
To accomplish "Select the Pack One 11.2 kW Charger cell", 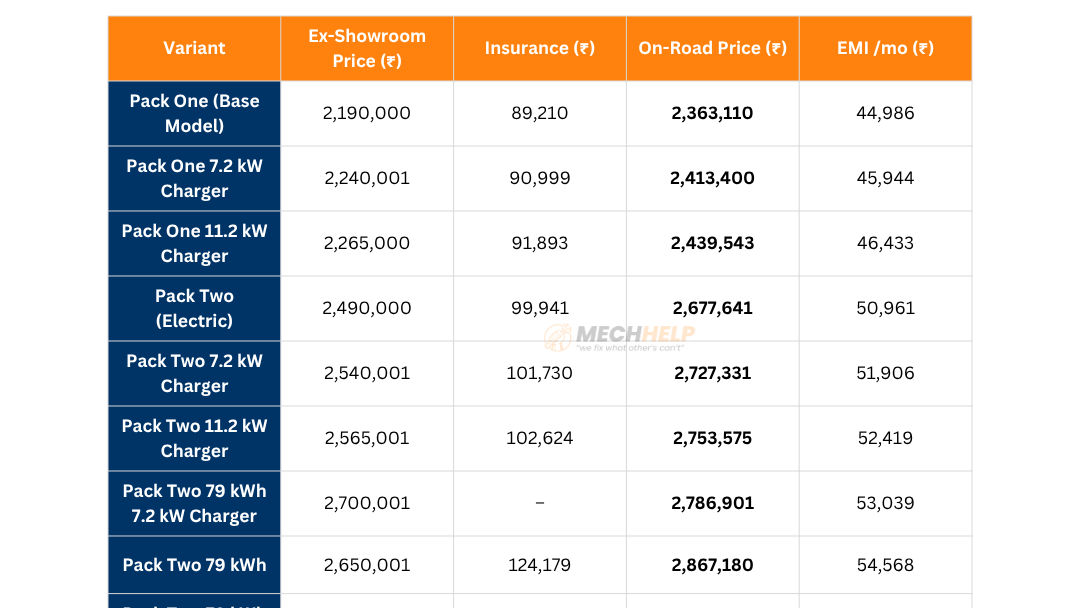I will coord(194,243).
